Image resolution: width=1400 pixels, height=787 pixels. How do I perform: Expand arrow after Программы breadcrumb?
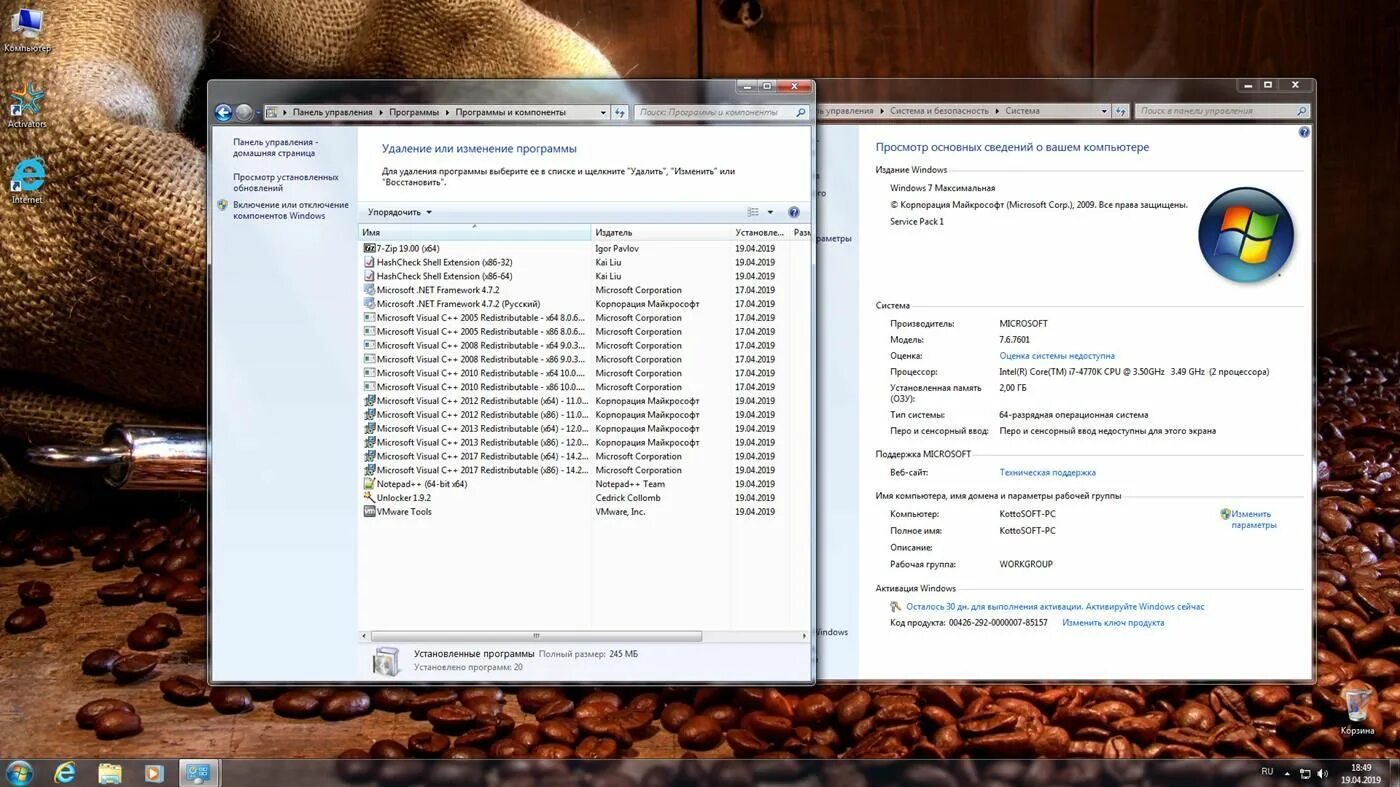click(x=447, y=113)
